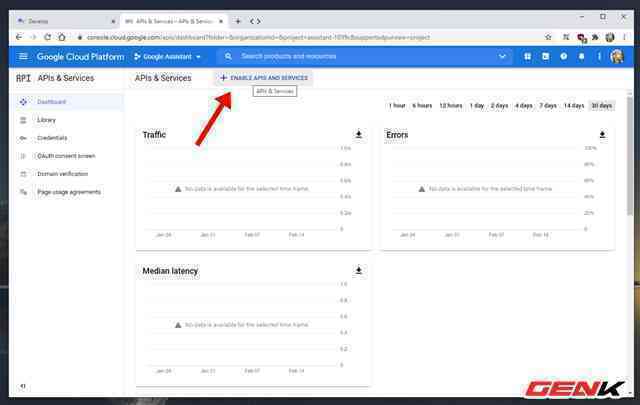Click the page vertical scrollbar
The height and width of the screenshot is (405, 640).
(630, 155)
